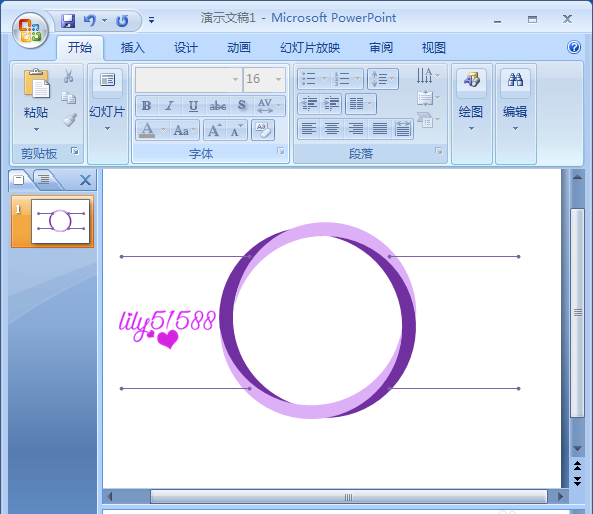Open the font size dropdown showing 16

point(278,79)
